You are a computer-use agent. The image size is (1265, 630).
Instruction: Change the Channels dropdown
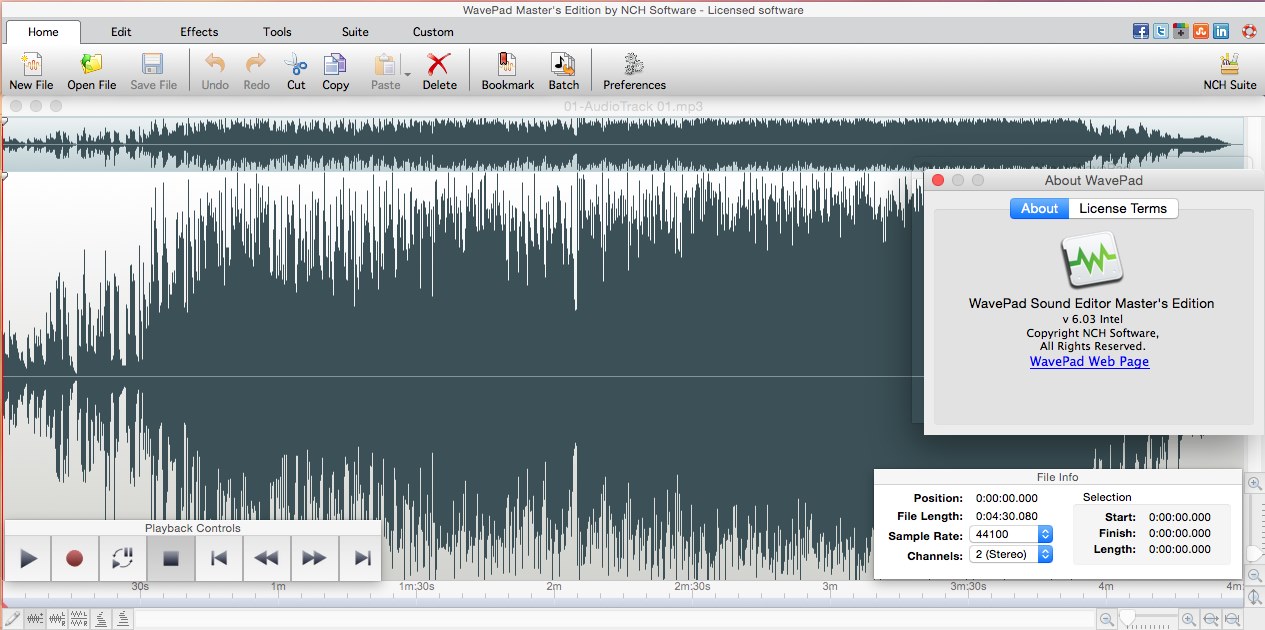(1011, 554)
